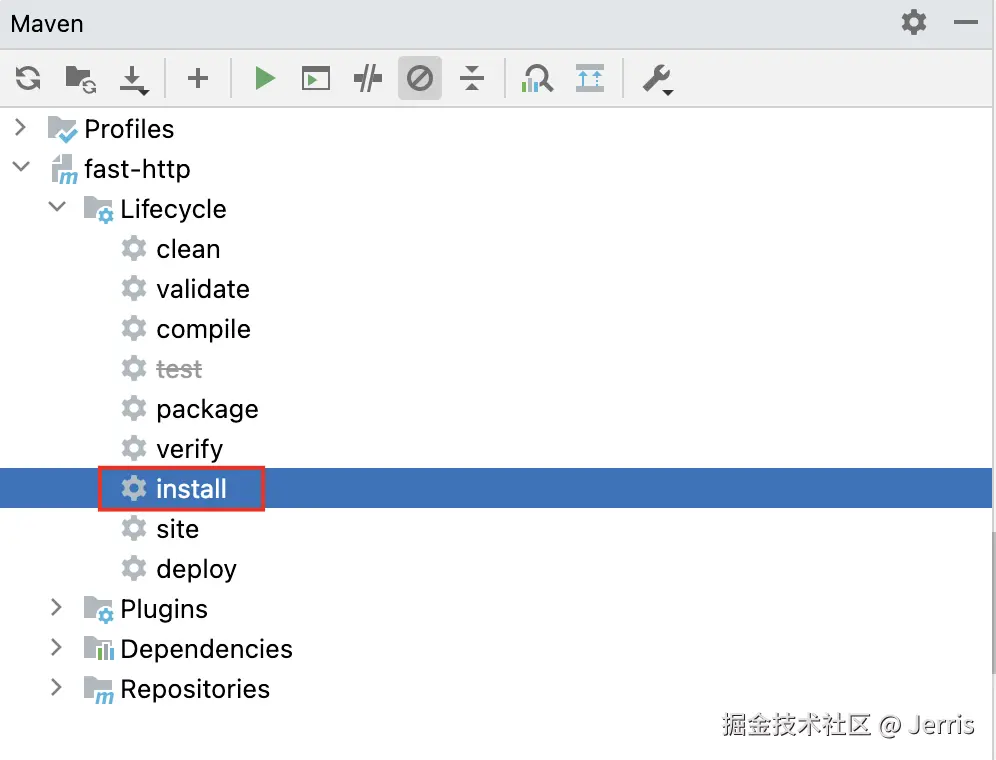Click the gear icon beside compile
Viewport: 996px width, 760px height.
pyautogui.click(x=133, y=329)
